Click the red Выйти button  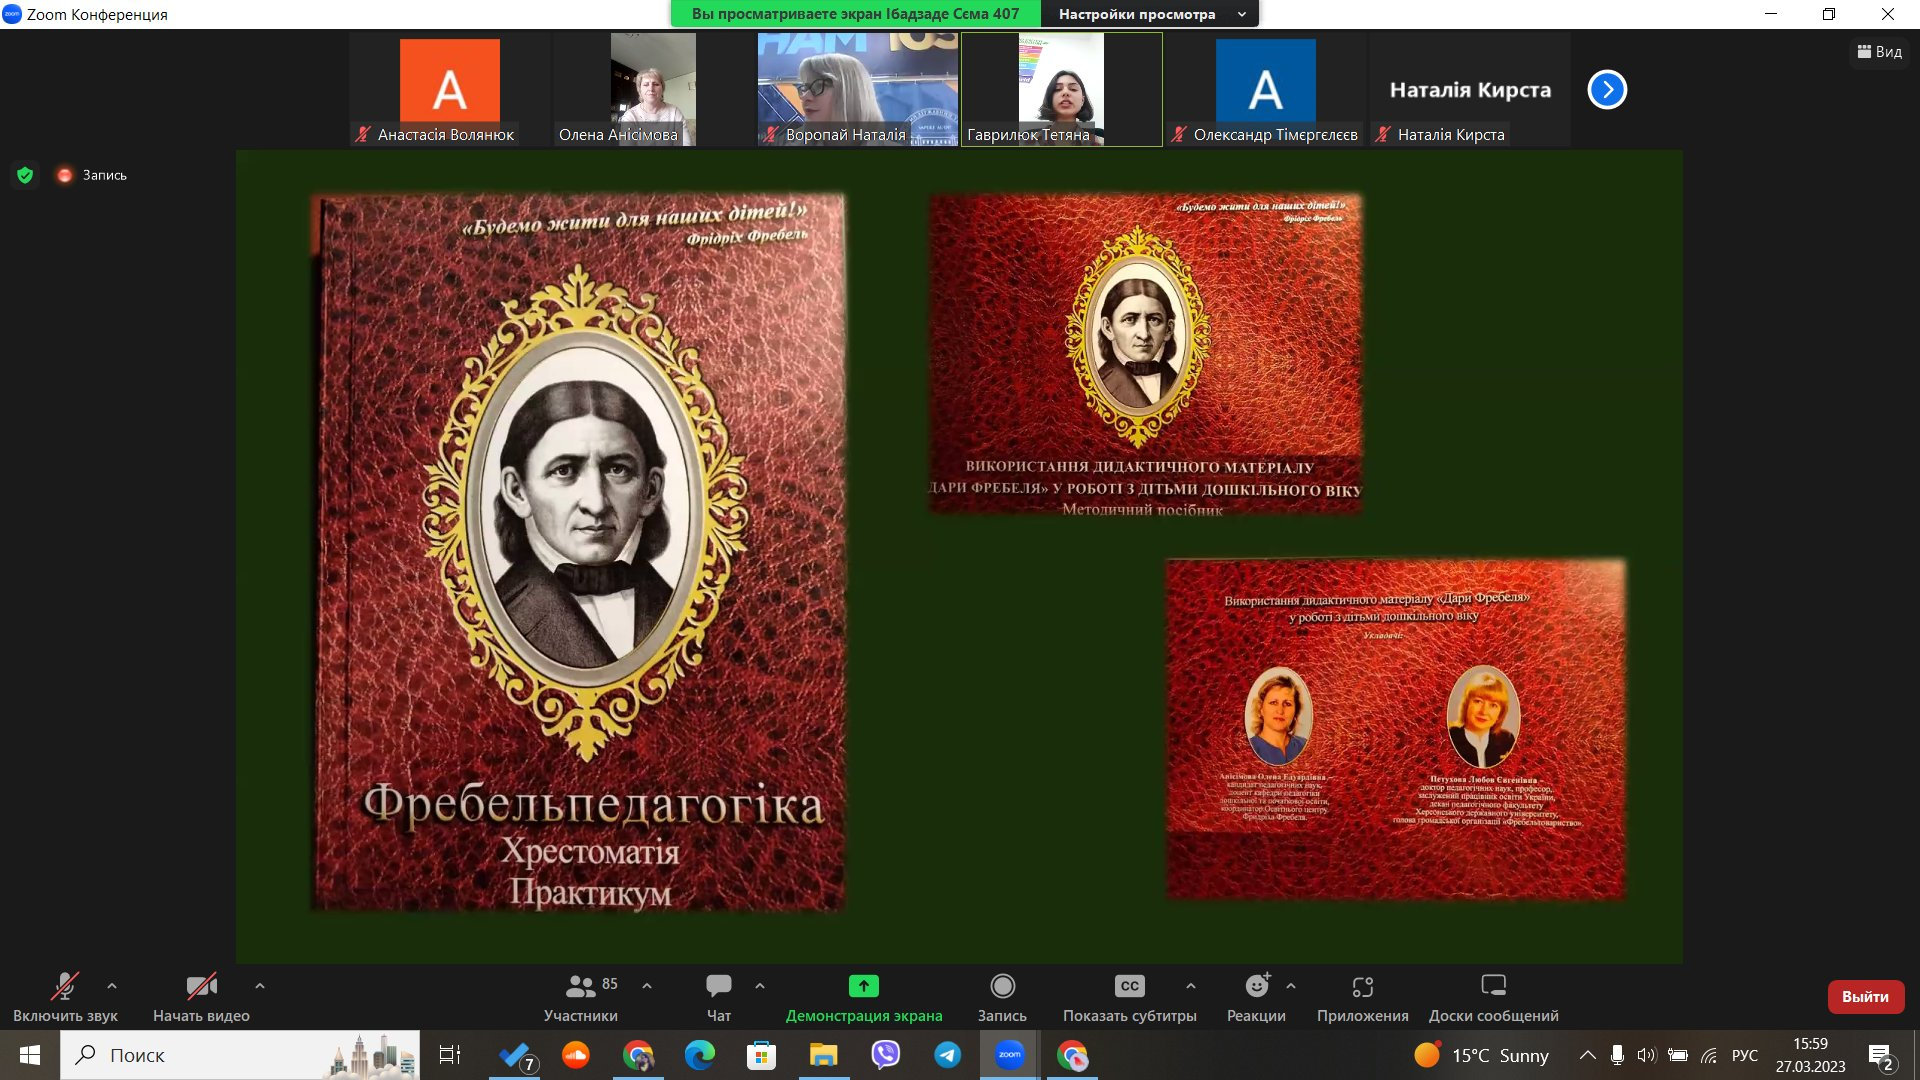coord(1865,997)
